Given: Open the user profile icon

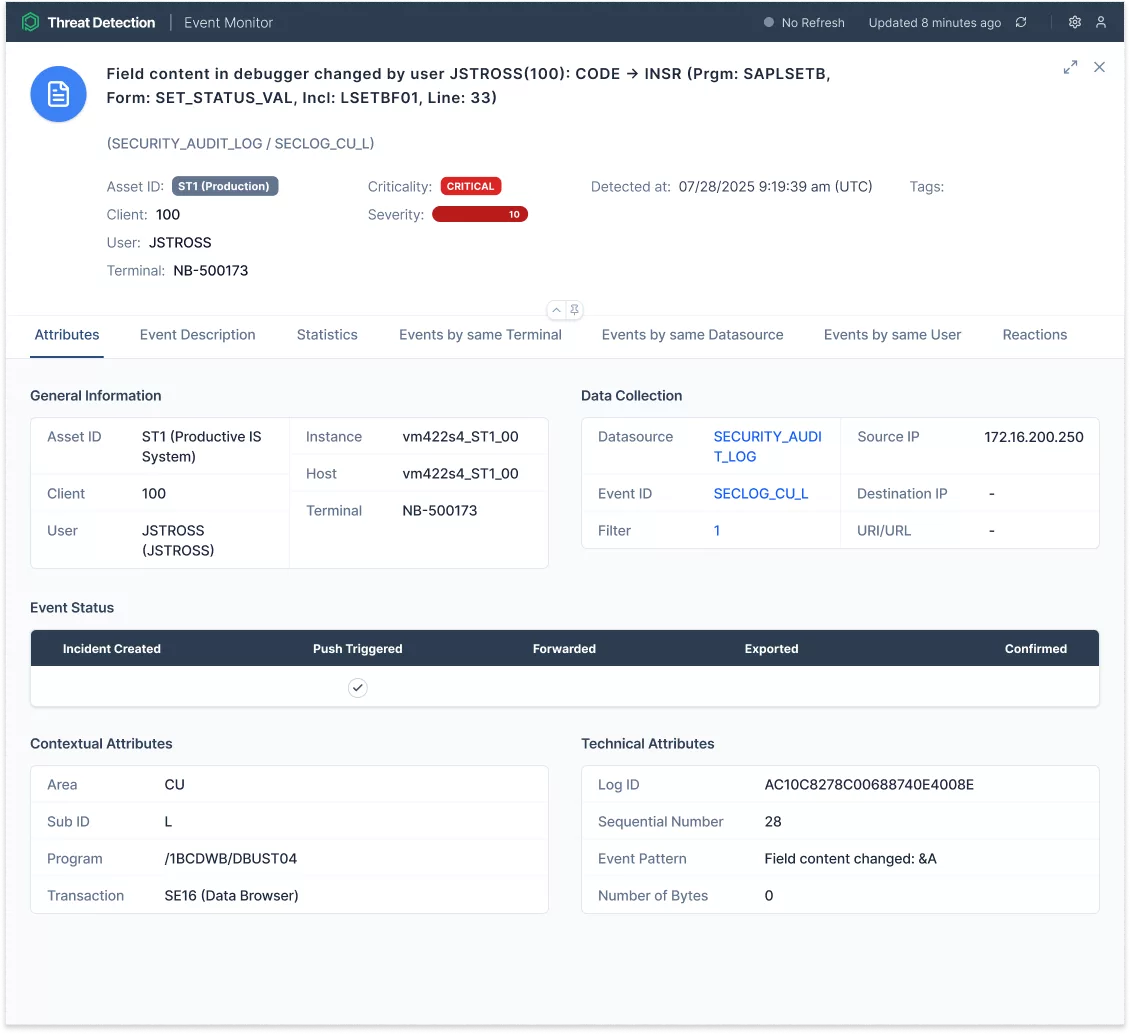Looking at the screenshot, I should [1101, 22].
